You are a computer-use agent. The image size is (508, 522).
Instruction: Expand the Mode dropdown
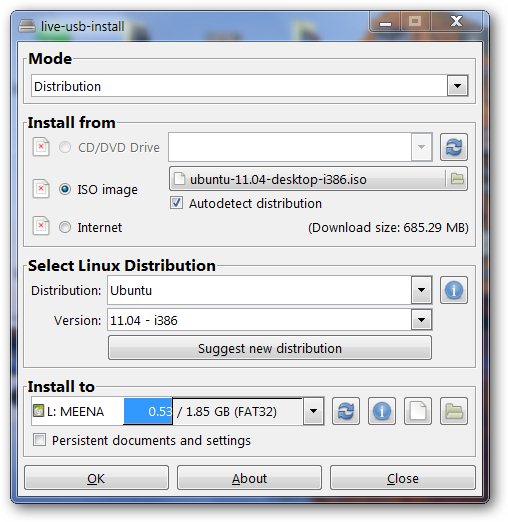[x=457, y=86]
